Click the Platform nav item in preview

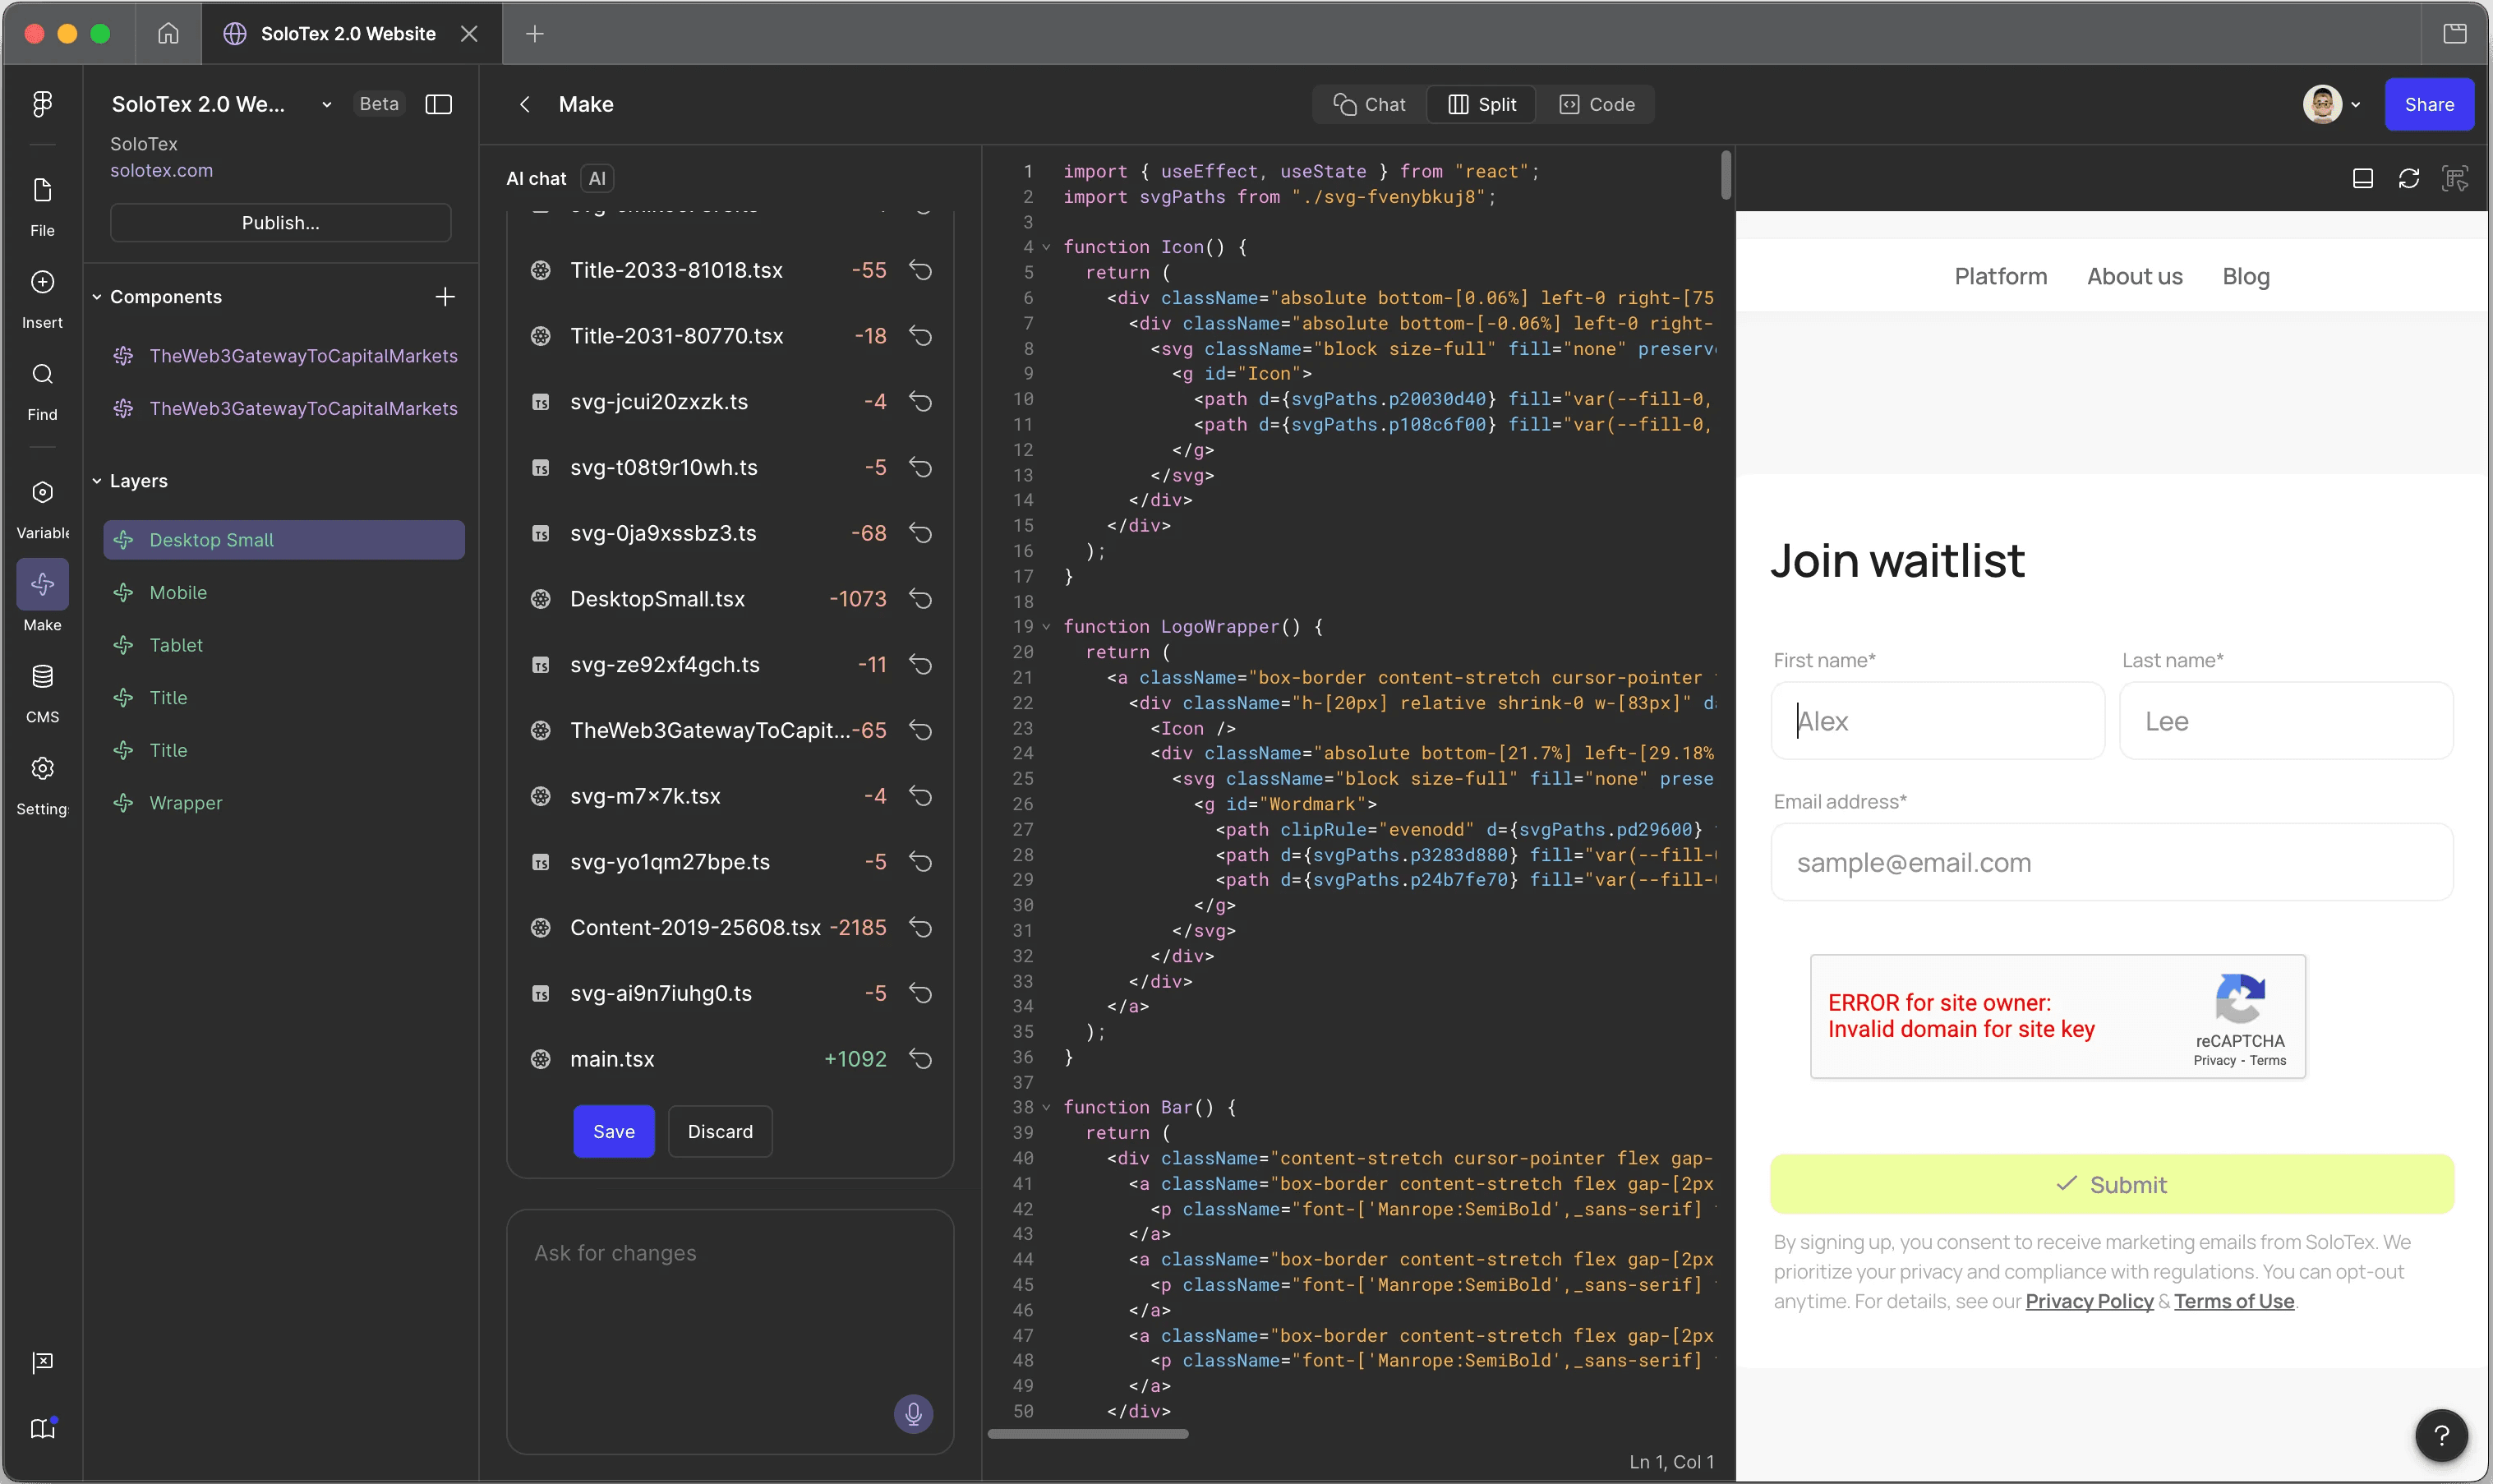tap(2000, 277)
